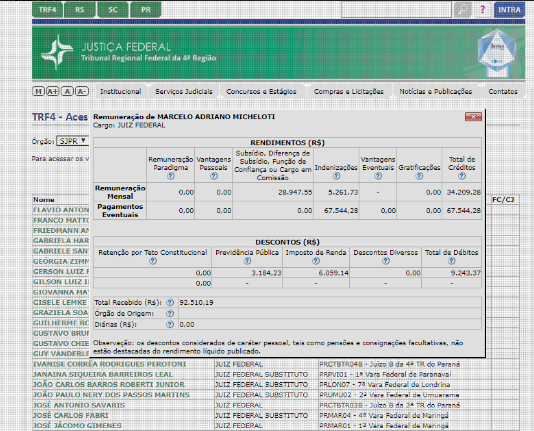
Task: Switch to the SC tab
Action: (x=113, y=10)
